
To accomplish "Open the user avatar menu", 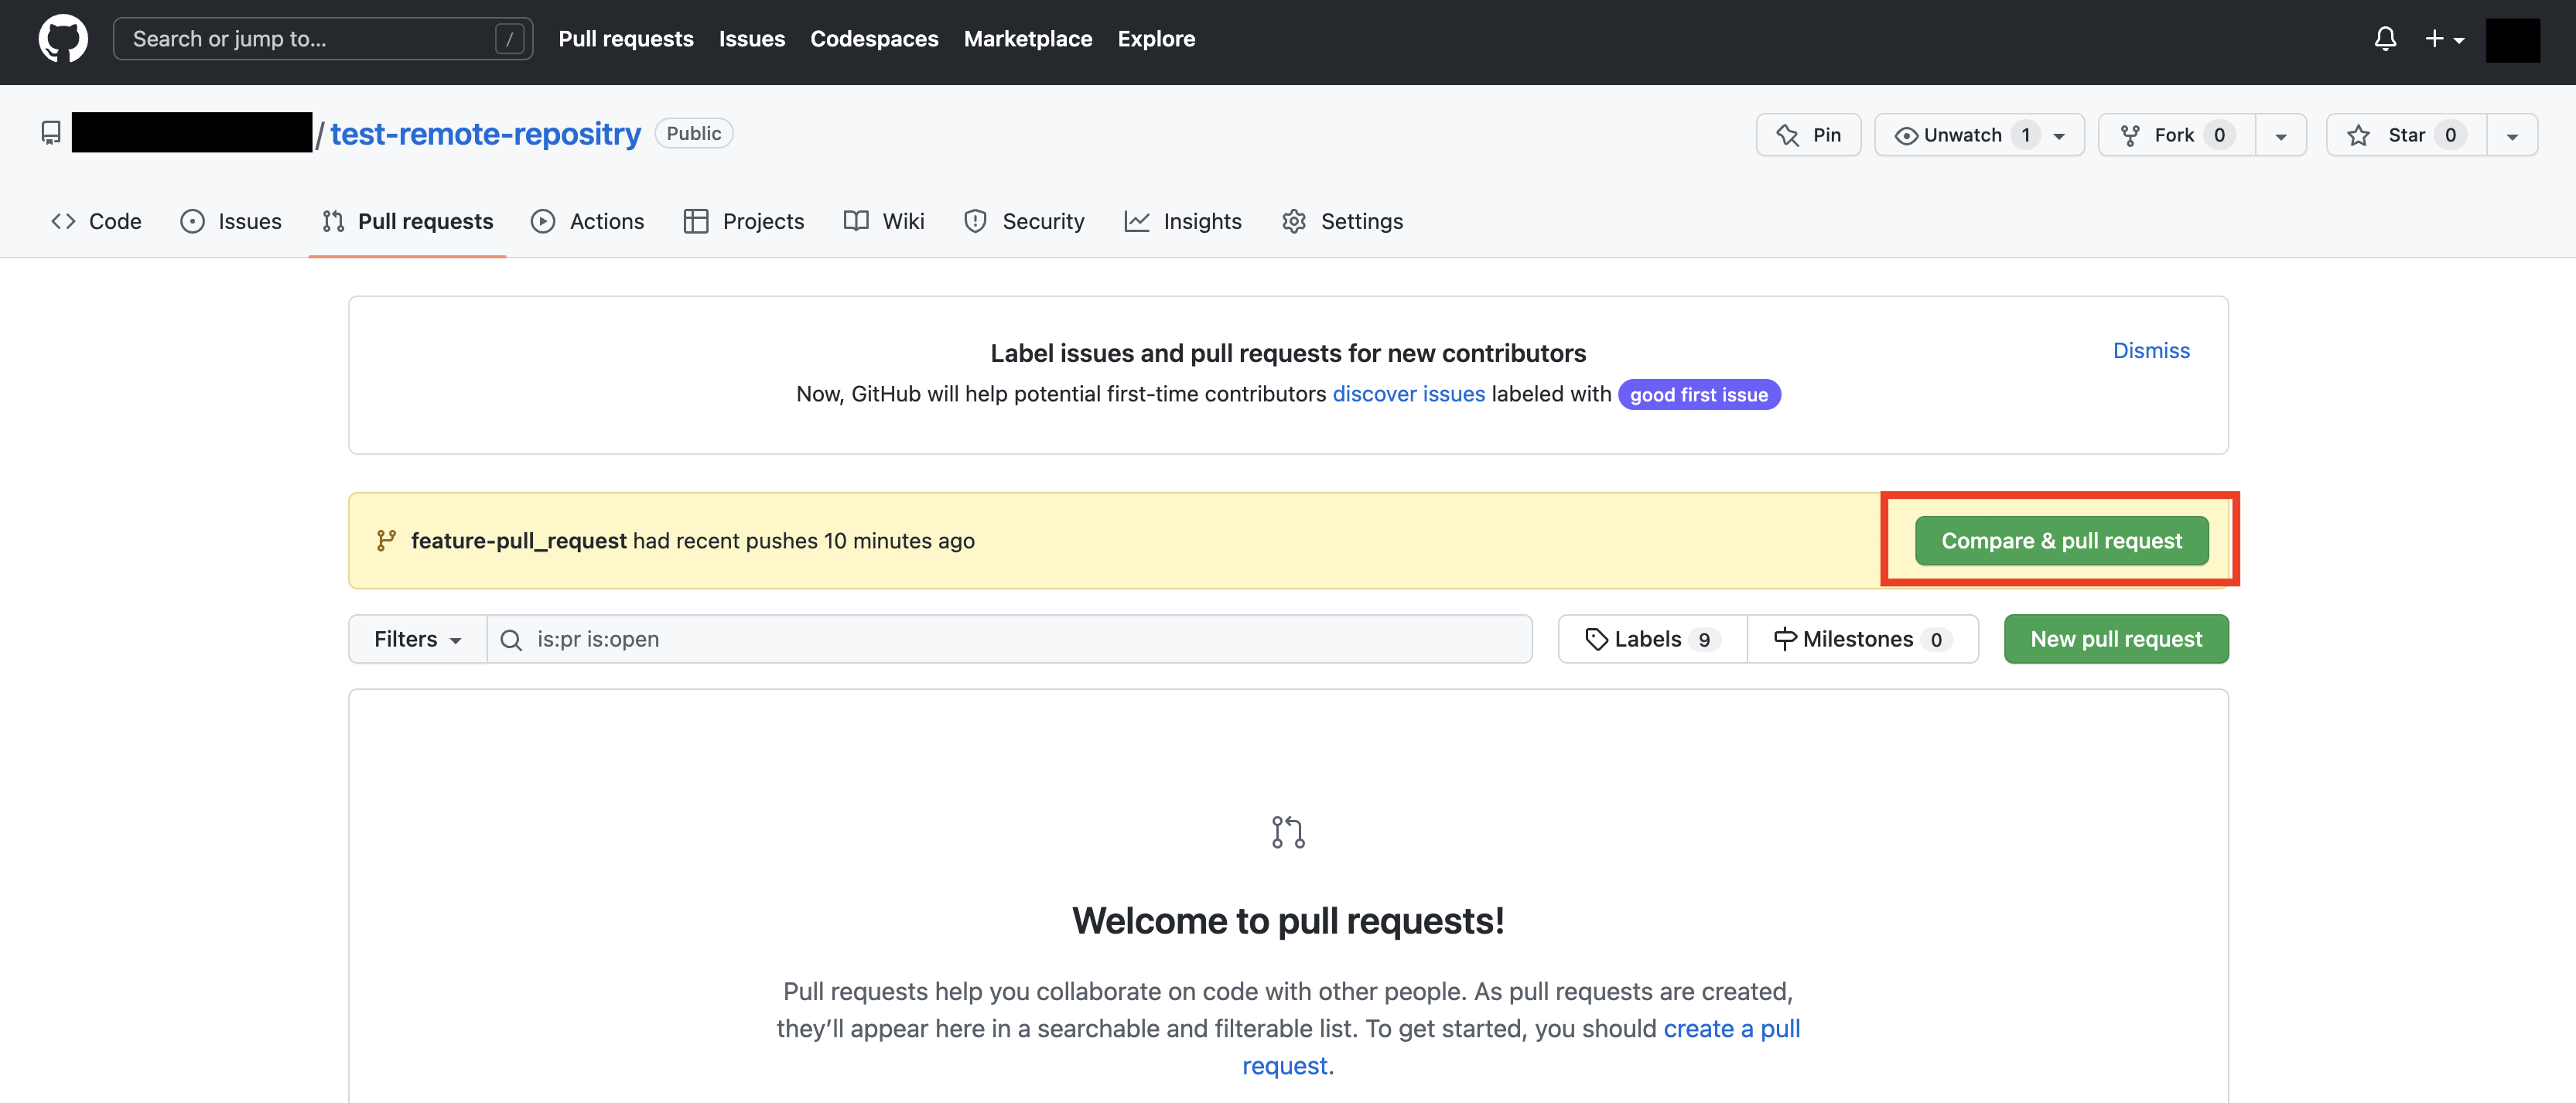I will (2512, 40).
